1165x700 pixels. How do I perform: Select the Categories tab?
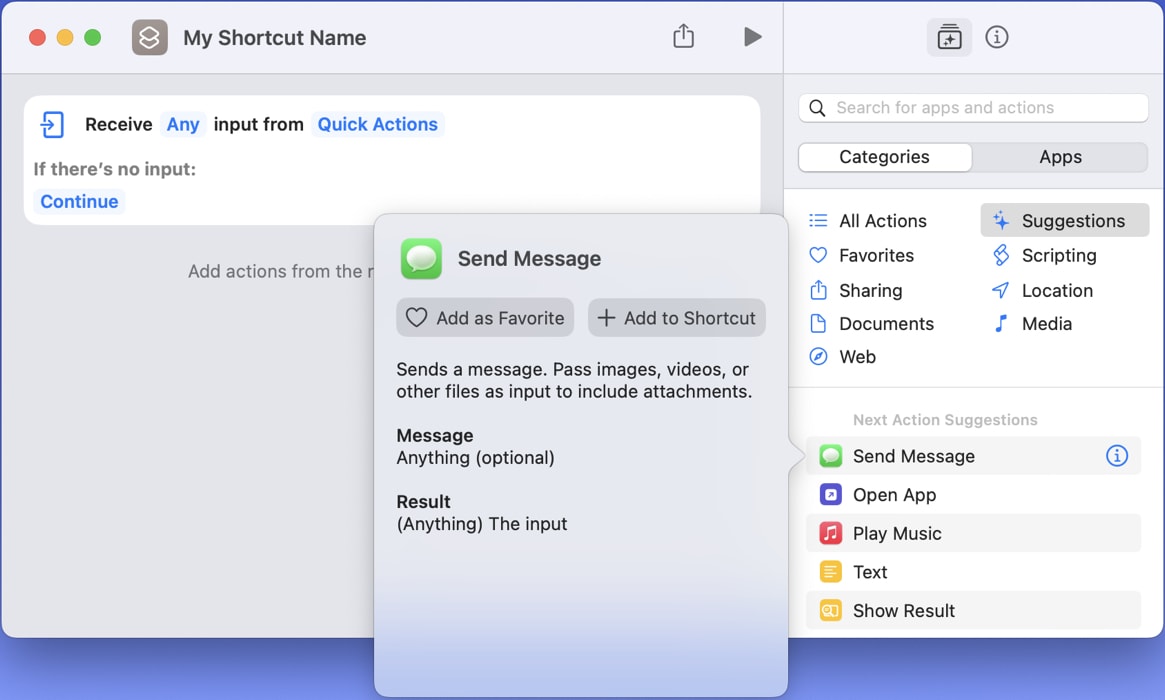click(884, 157)
